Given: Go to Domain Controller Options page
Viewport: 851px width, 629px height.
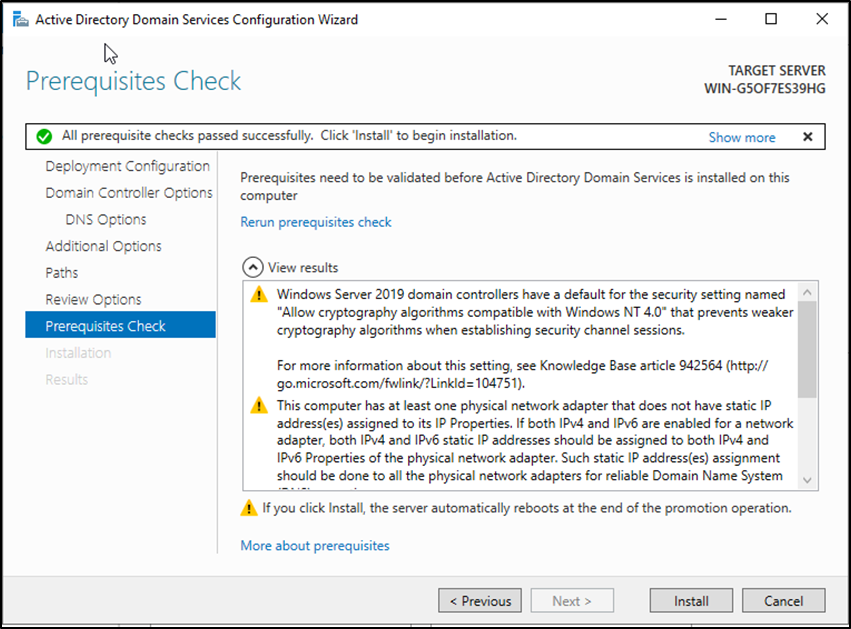Looking at the screenshot, I should click(129, 193).
